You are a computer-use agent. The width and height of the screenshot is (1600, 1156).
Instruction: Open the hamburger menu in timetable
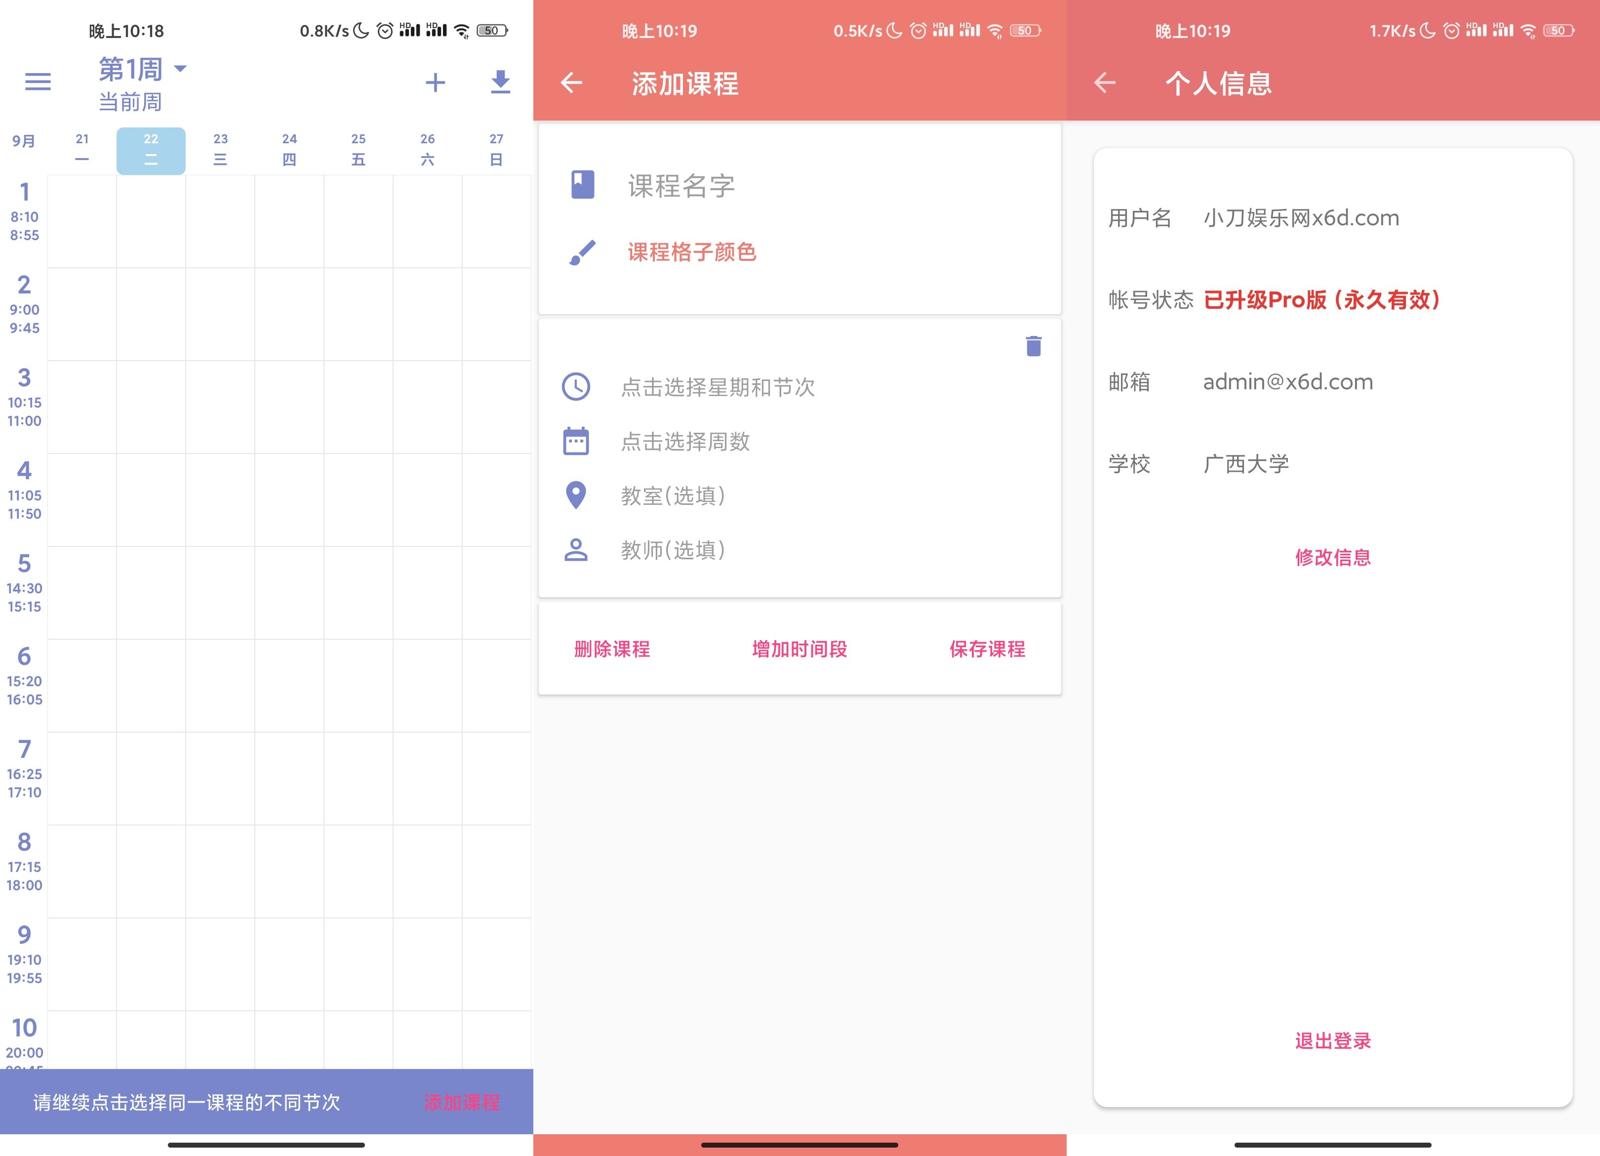38,82
